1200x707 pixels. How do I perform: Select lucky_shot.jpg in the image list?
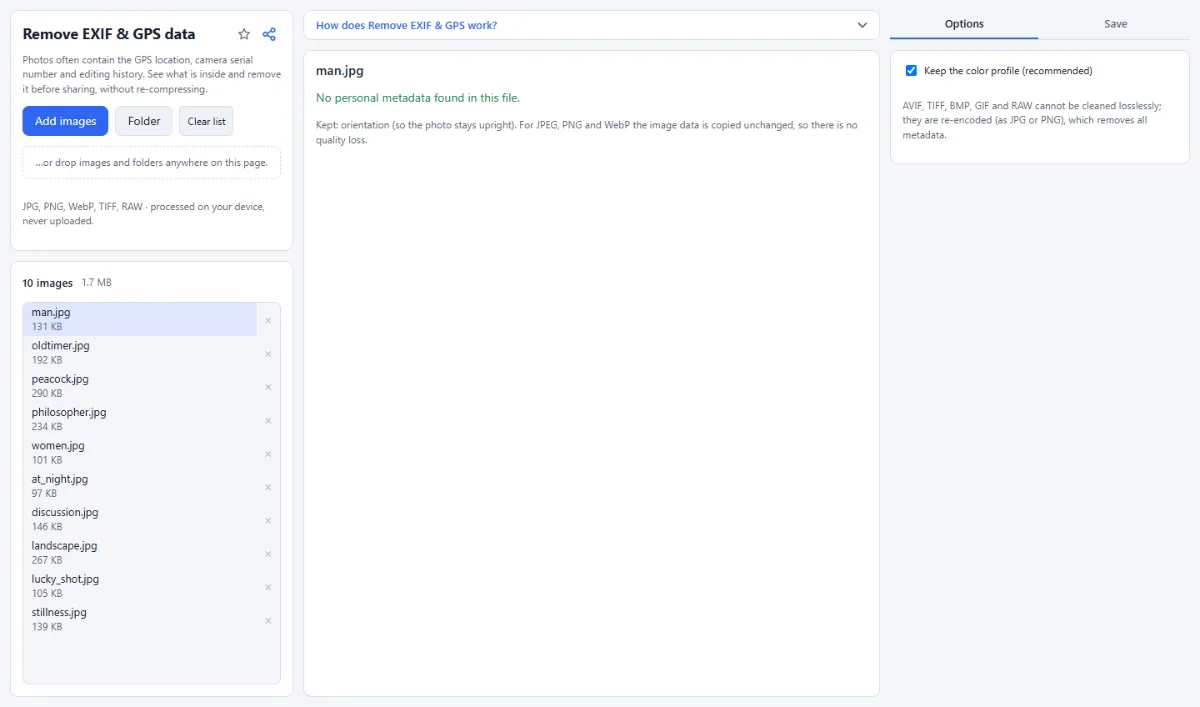click(140, 586)
